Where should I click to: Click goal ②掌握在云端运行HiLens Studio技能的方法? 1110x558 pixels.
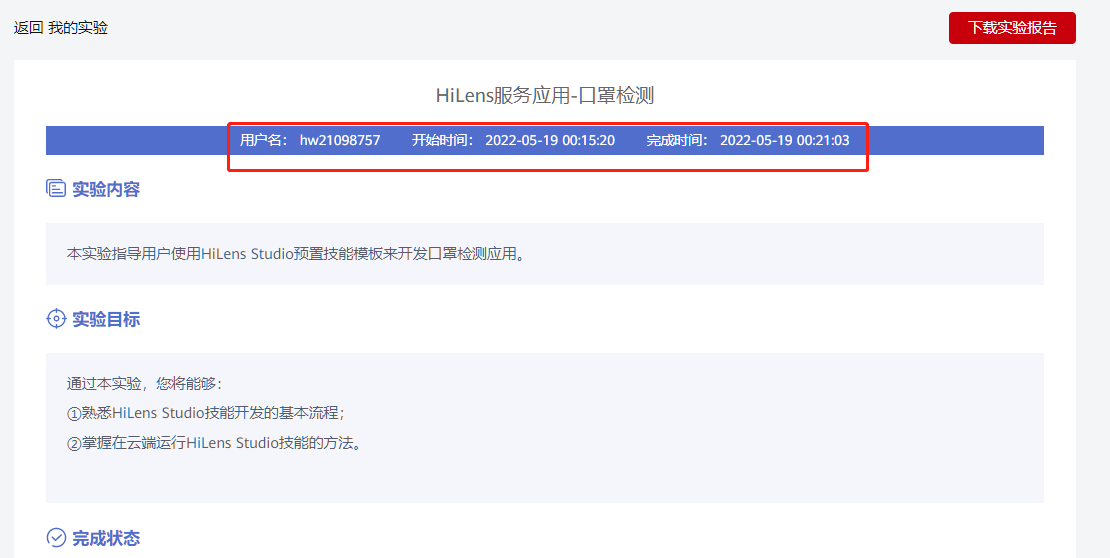tap(214, 444)
